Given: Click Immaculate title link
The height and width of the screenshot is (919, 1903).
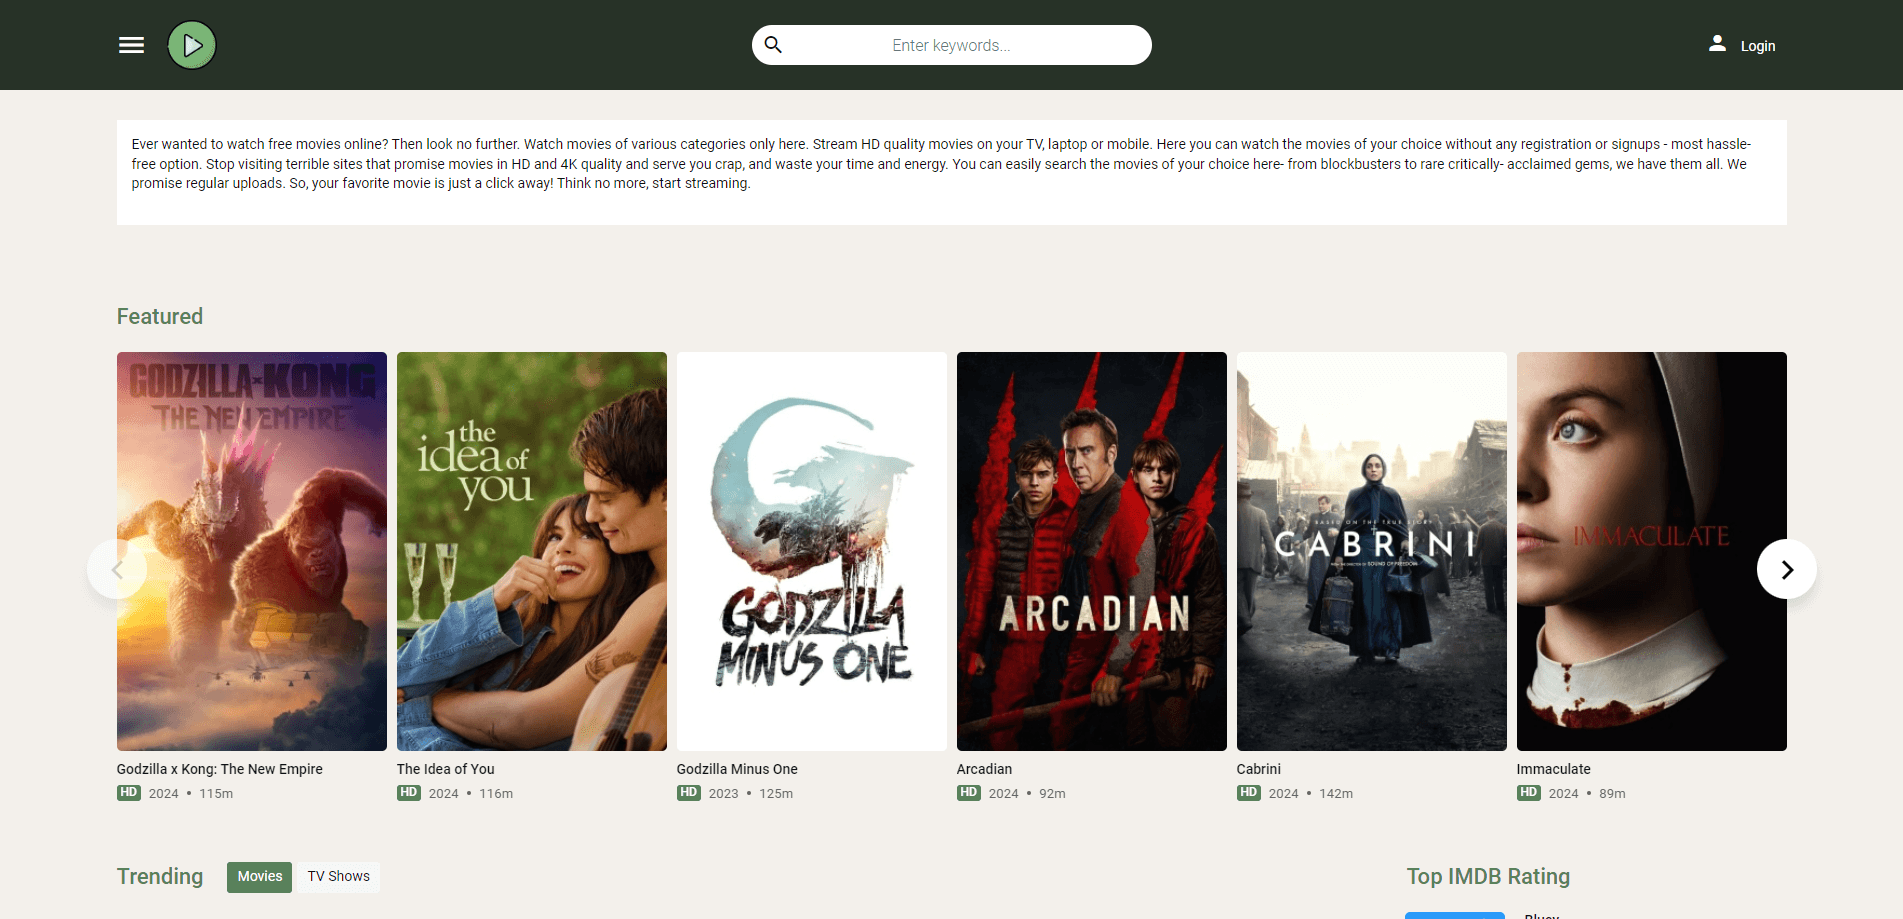Looking at the screenshot, I should pyautogui.click(x=1553, y=769).
